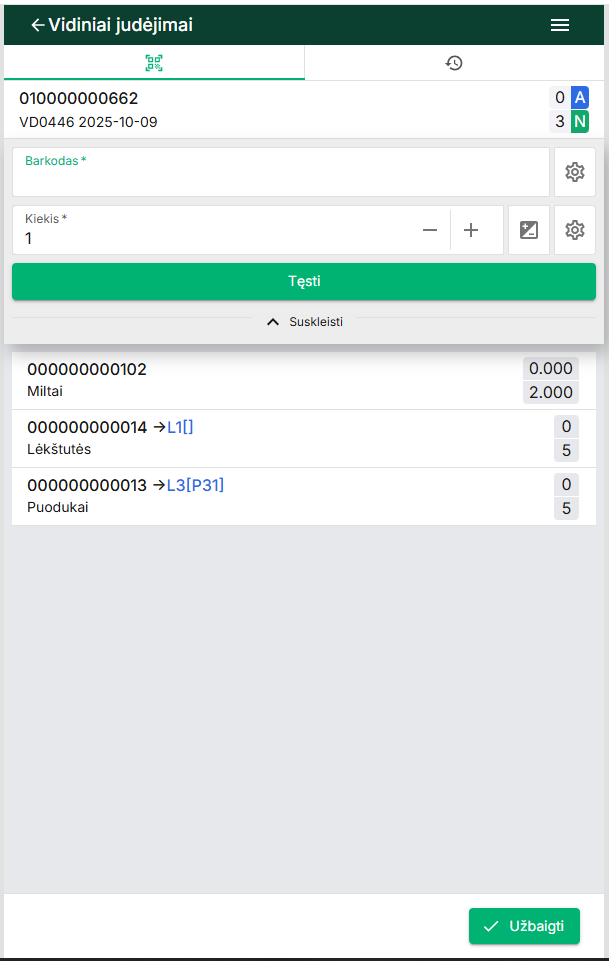Decrease quantity with minus button
This screenshot has height=961, width=609.
tap(430, 230)
